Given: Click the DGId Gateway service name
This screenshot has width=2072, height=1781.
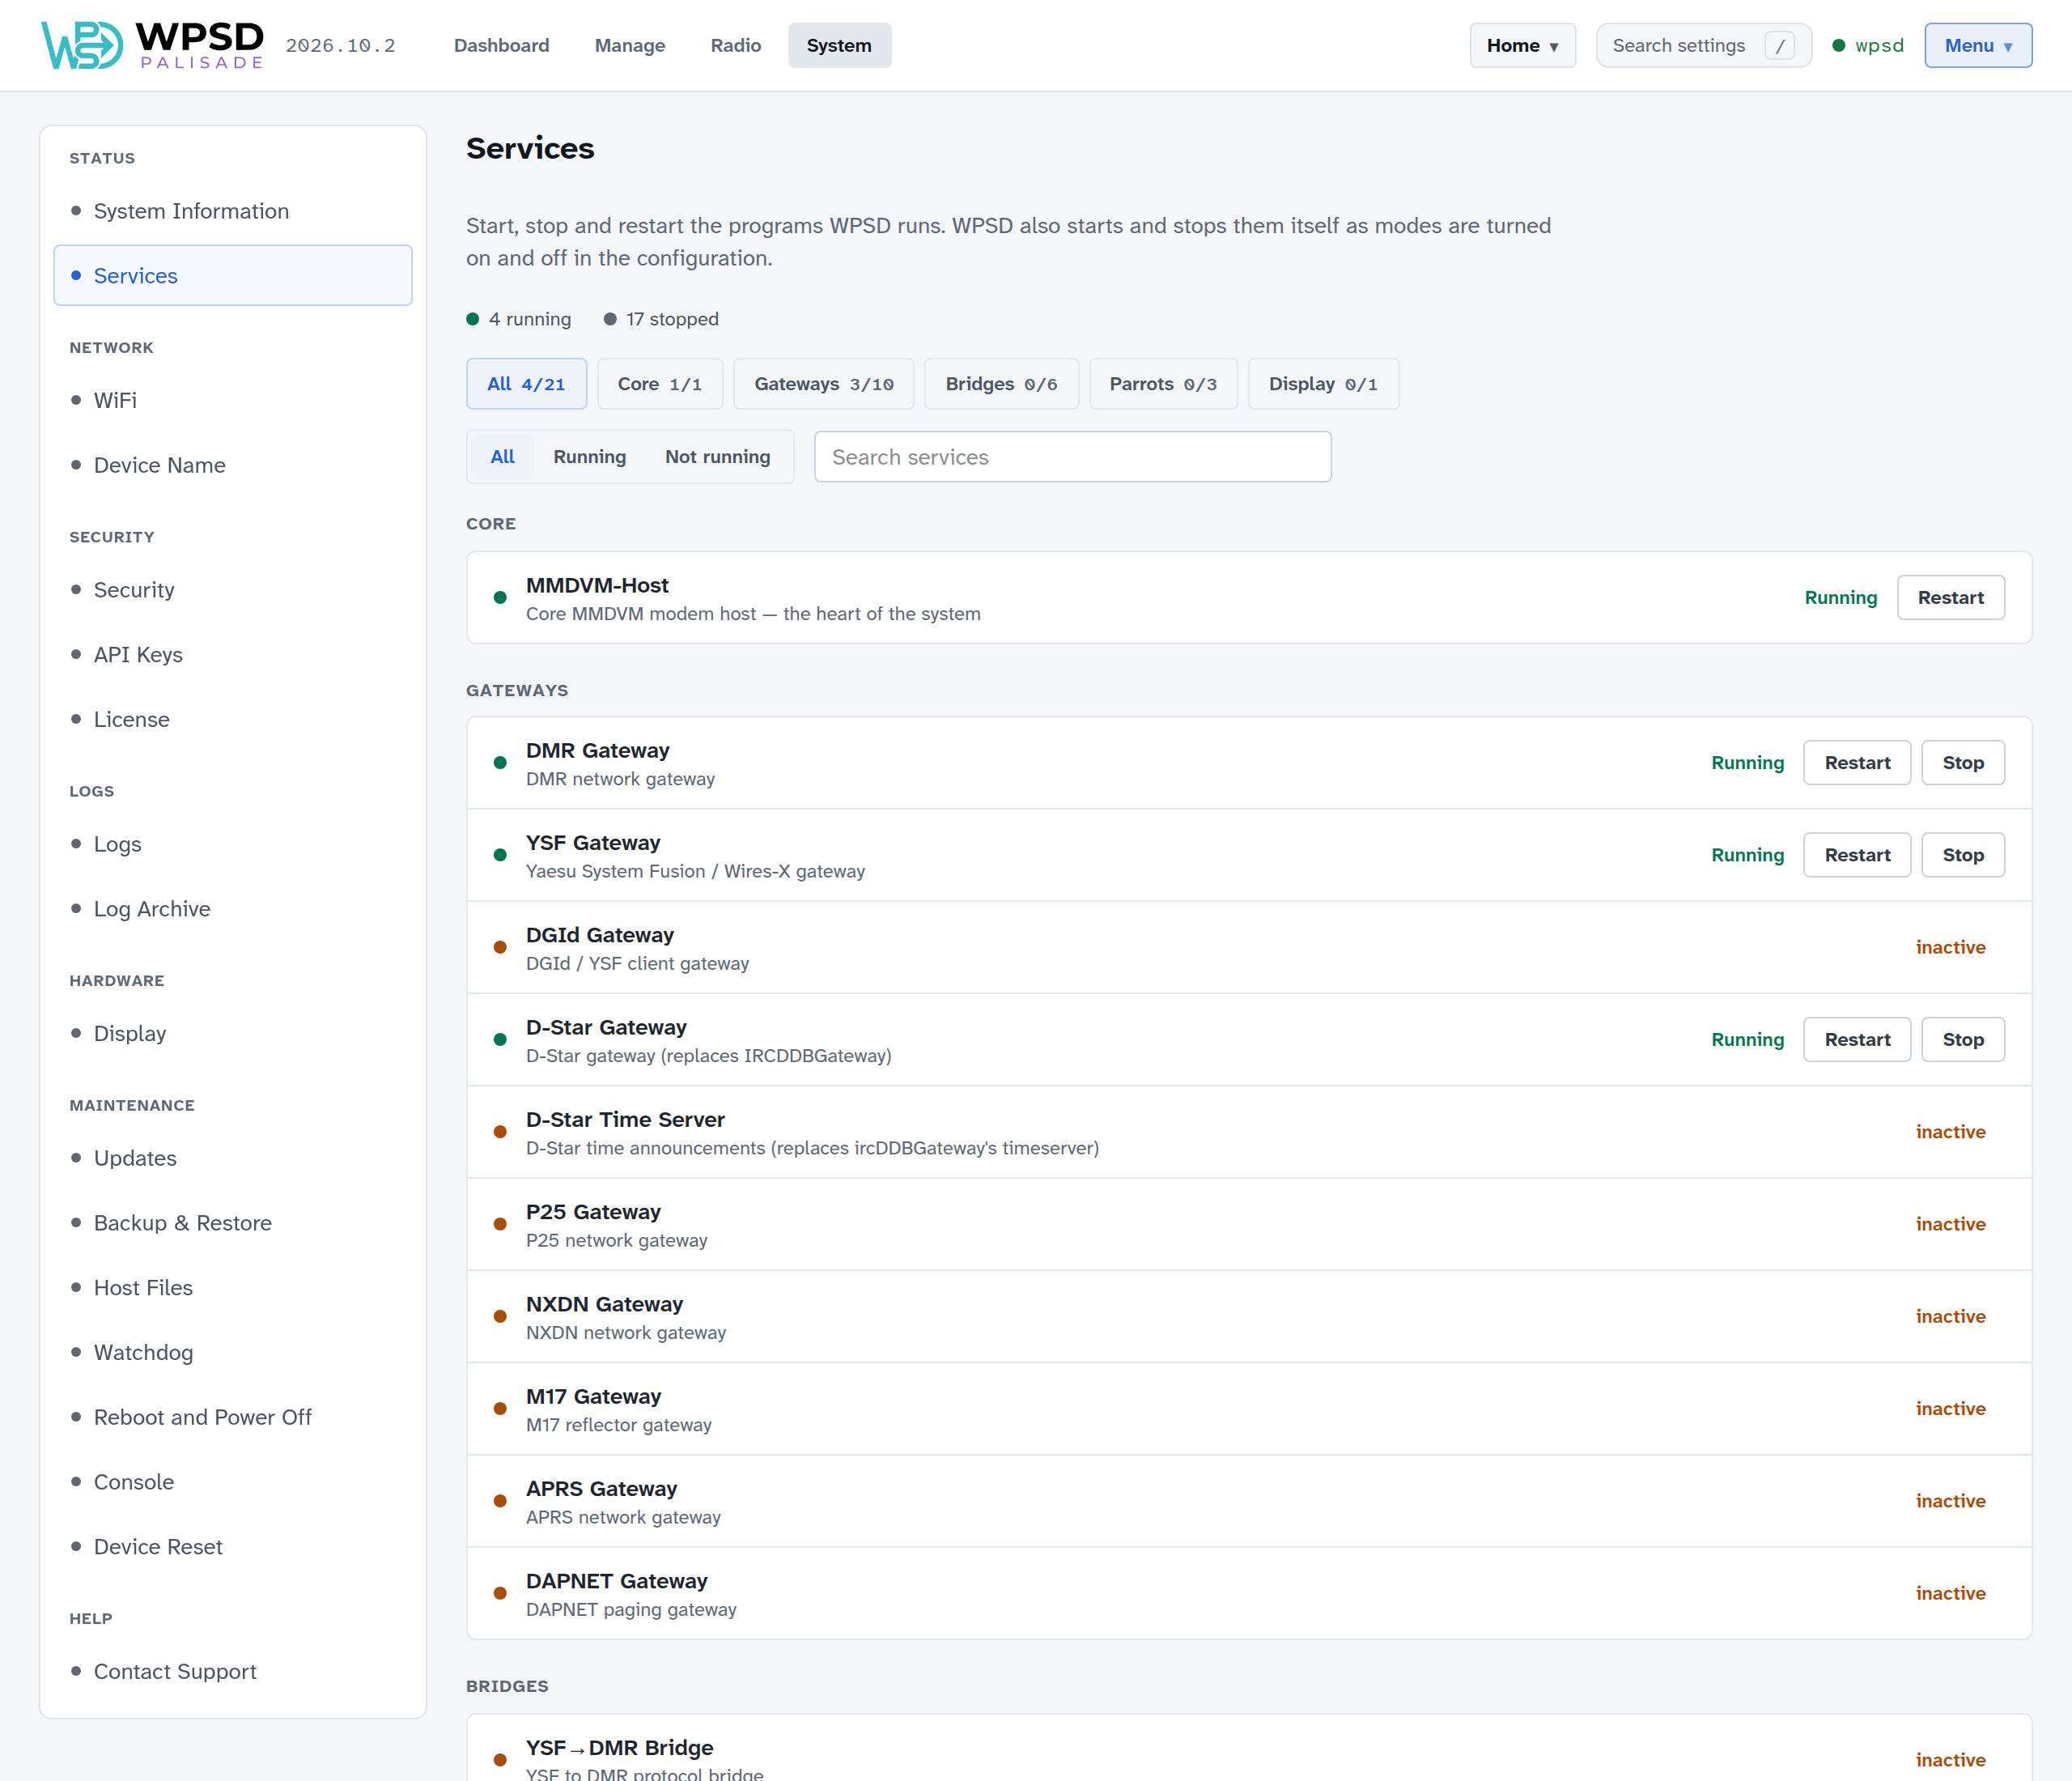Looking at the screenshot, I should point(600,935).
